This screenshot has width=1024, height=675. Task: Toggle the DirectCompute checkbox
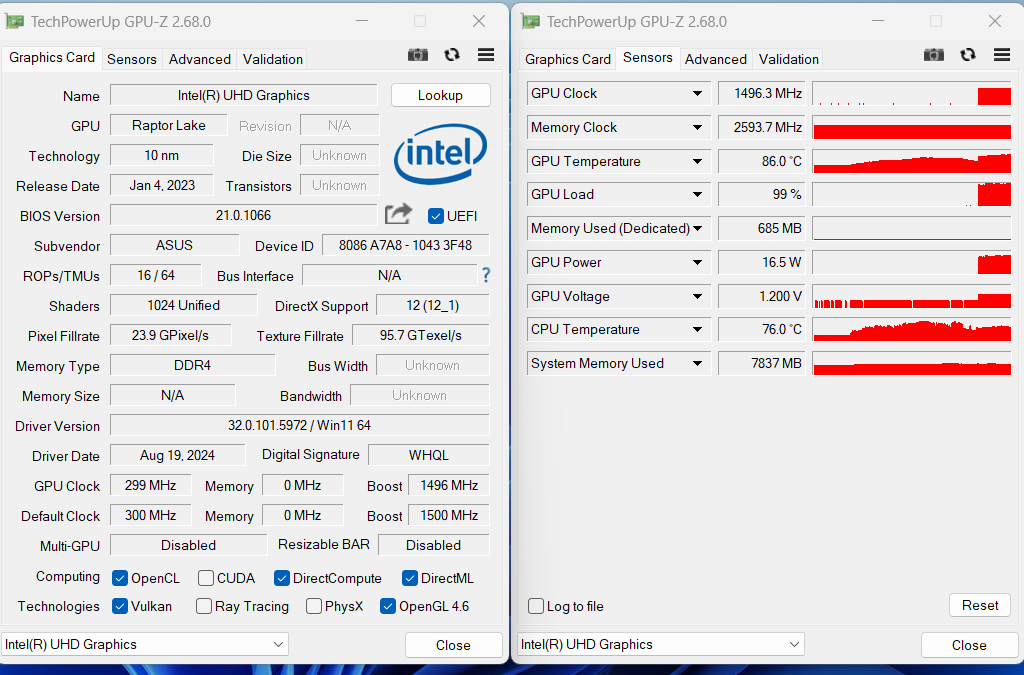click(x=282, y=578)
